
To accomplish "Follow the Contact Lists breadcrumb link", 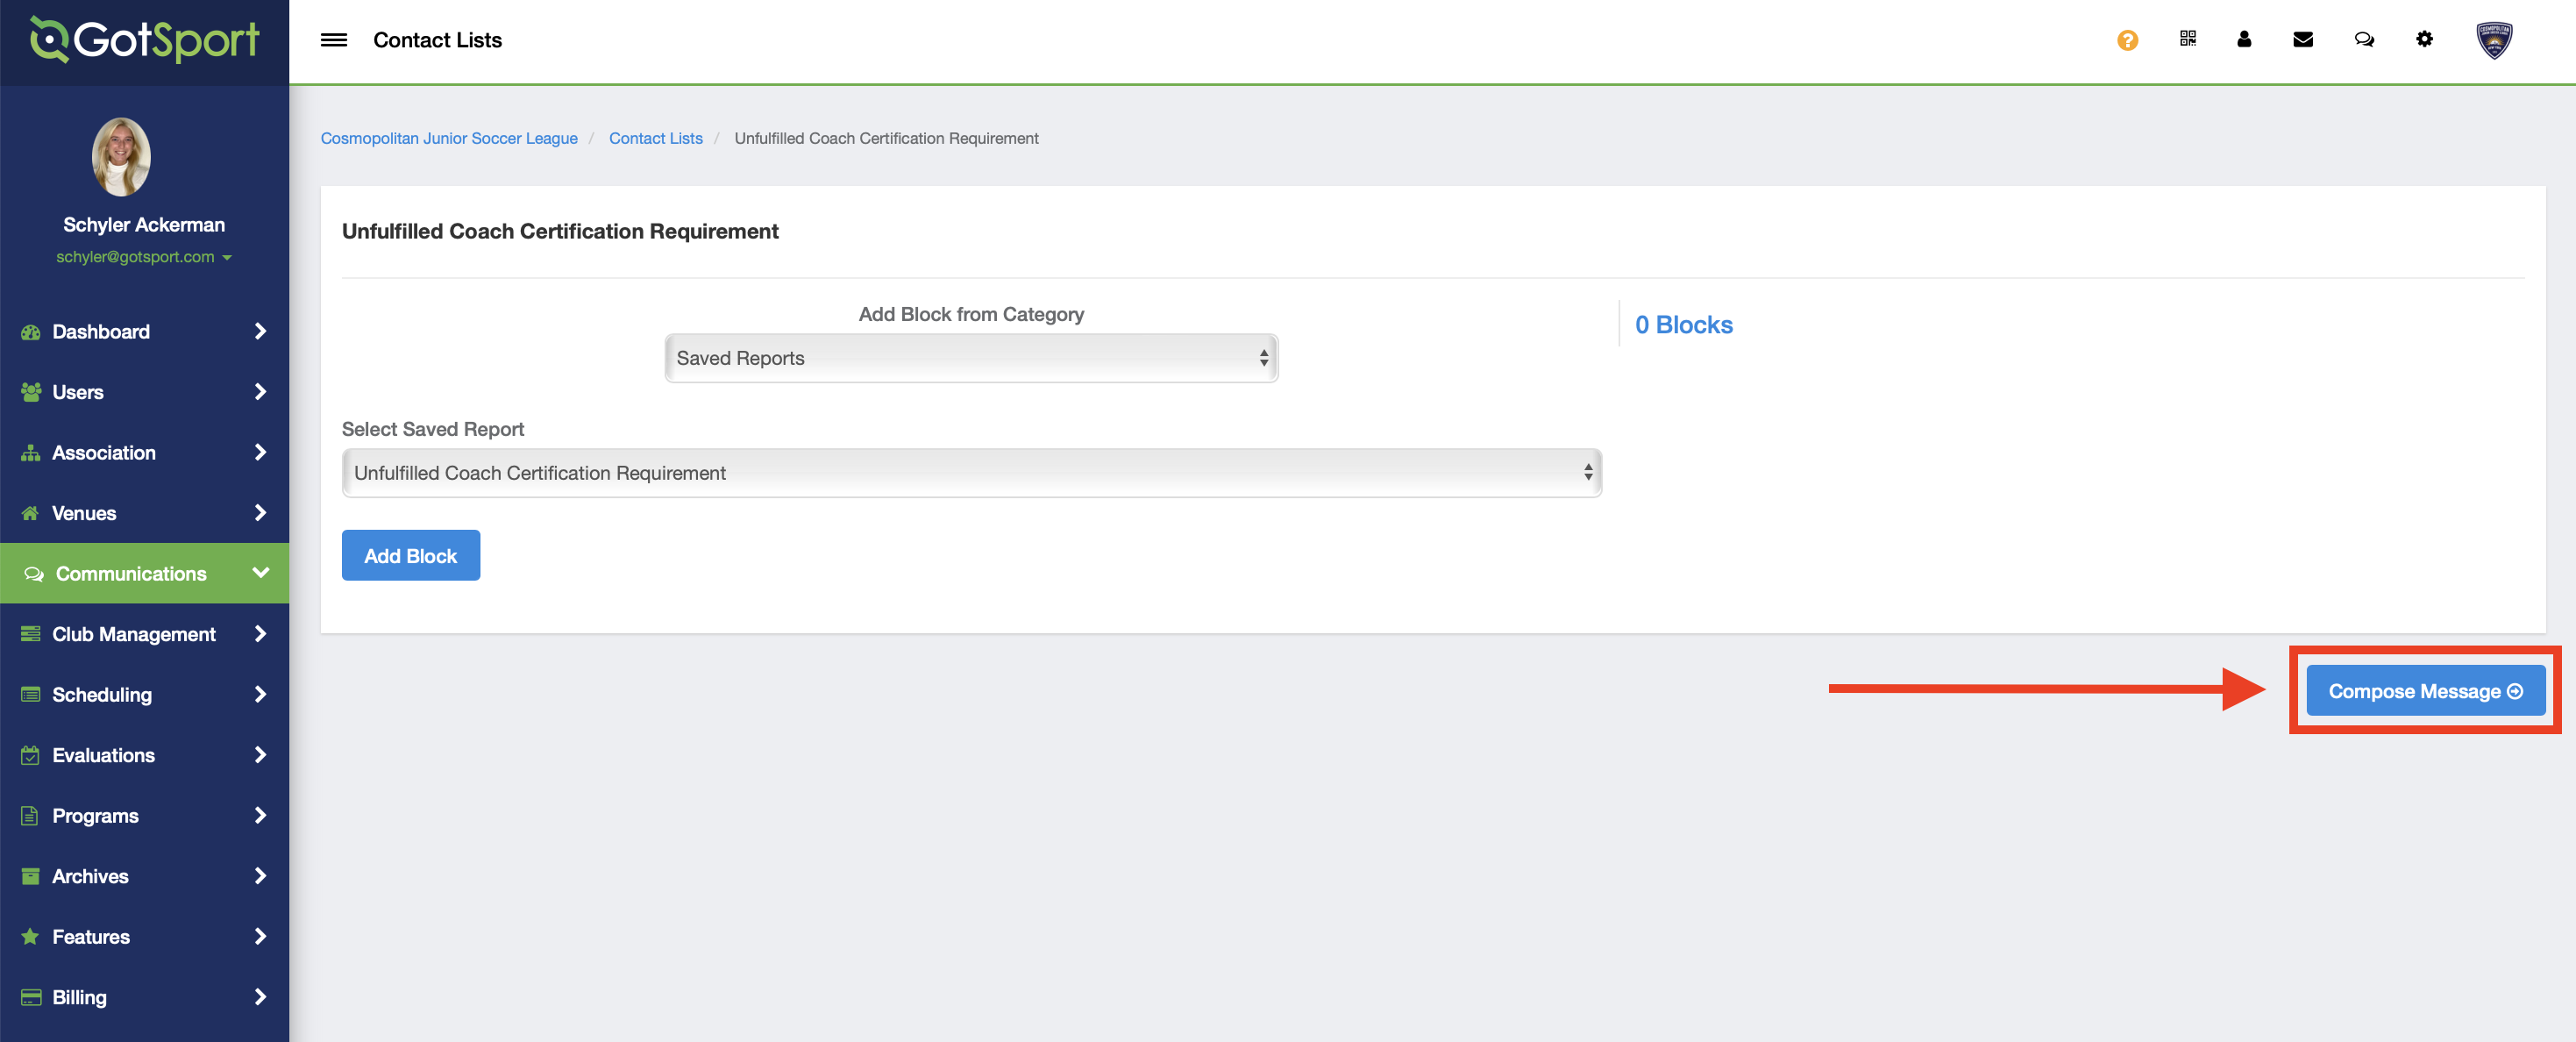I will (x=656, y=138).
